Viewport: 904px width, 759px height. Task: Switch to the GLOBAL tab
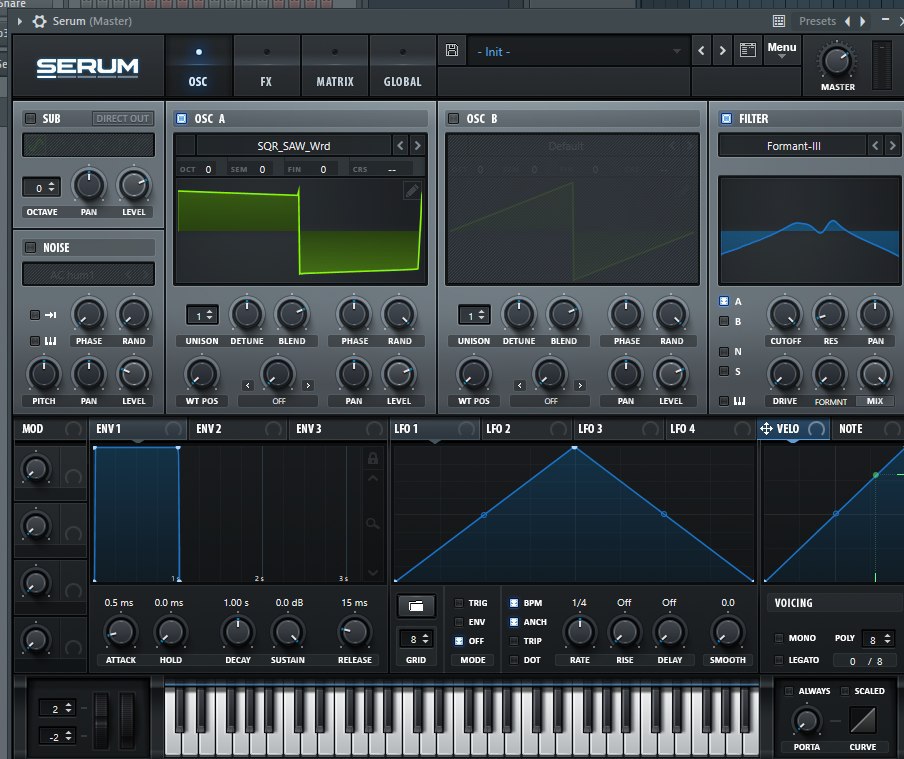(x=402, y=66)
